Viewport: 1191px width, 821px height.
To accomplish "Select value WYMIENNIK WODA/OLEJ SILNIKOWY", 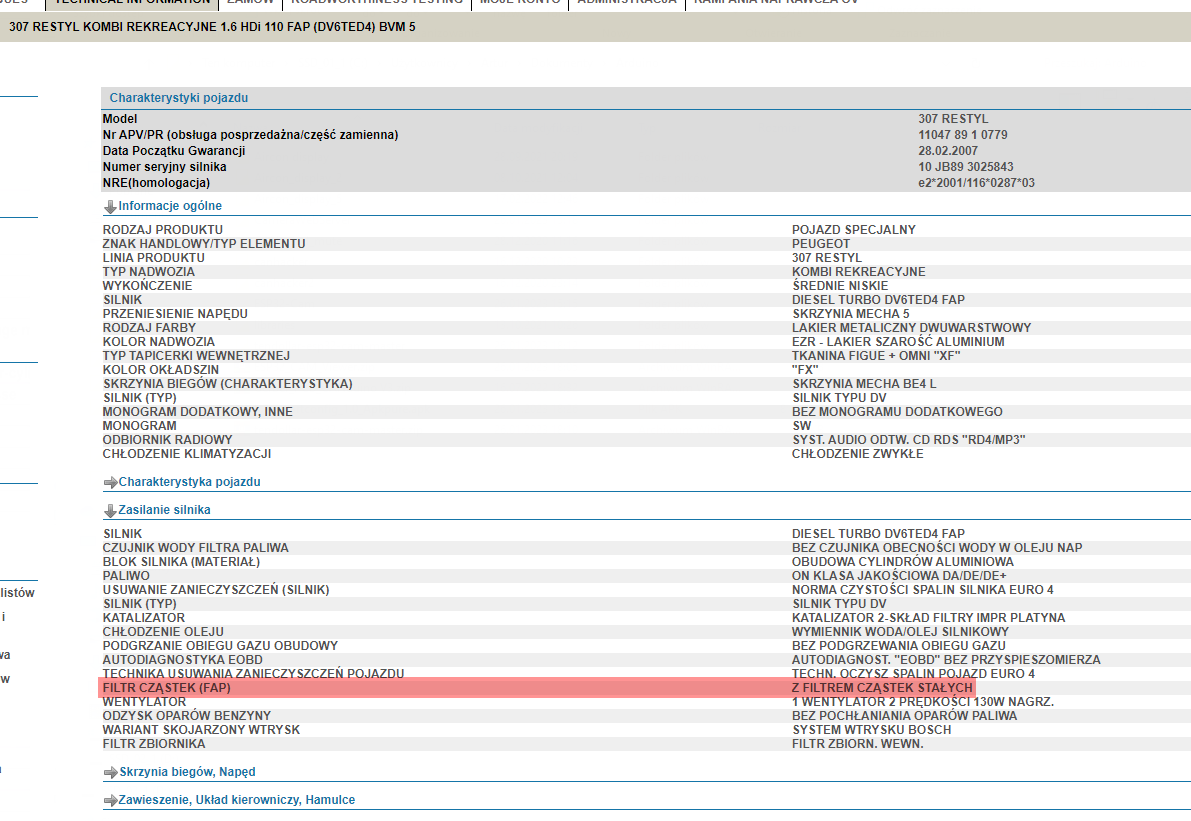I will 900,632.
